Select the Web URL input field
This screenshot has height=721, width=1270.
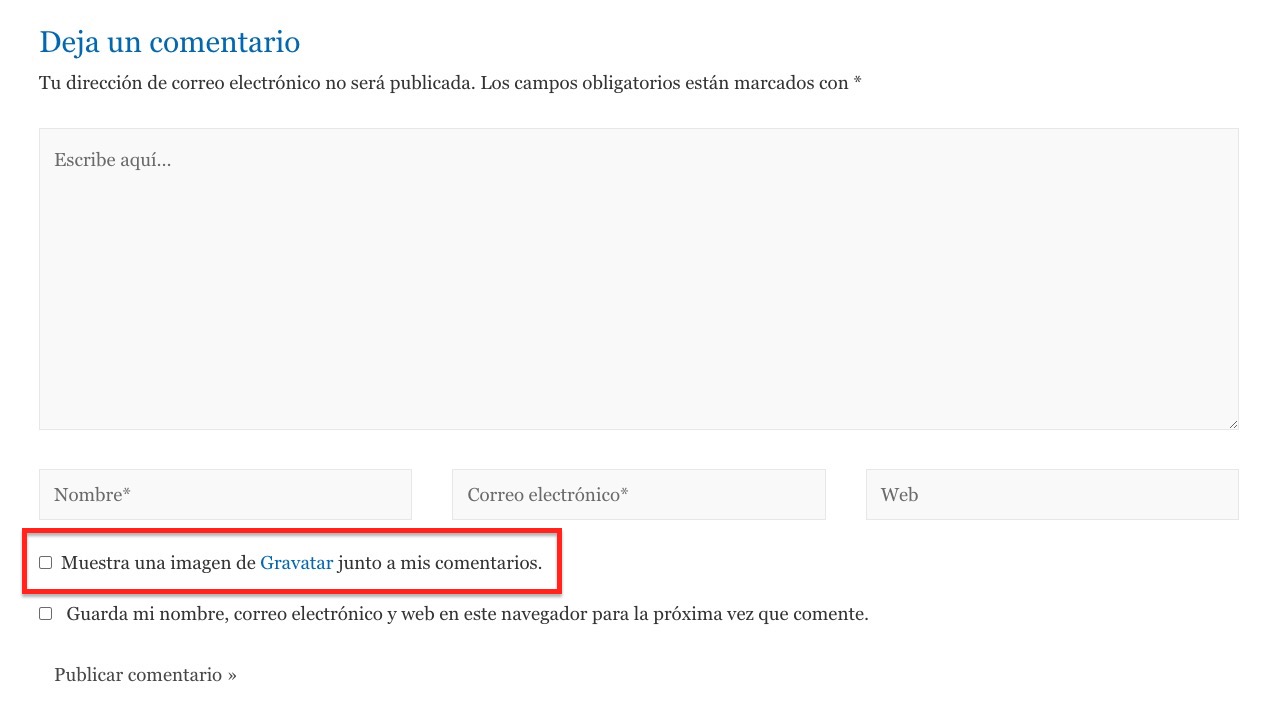(1051, 494)
